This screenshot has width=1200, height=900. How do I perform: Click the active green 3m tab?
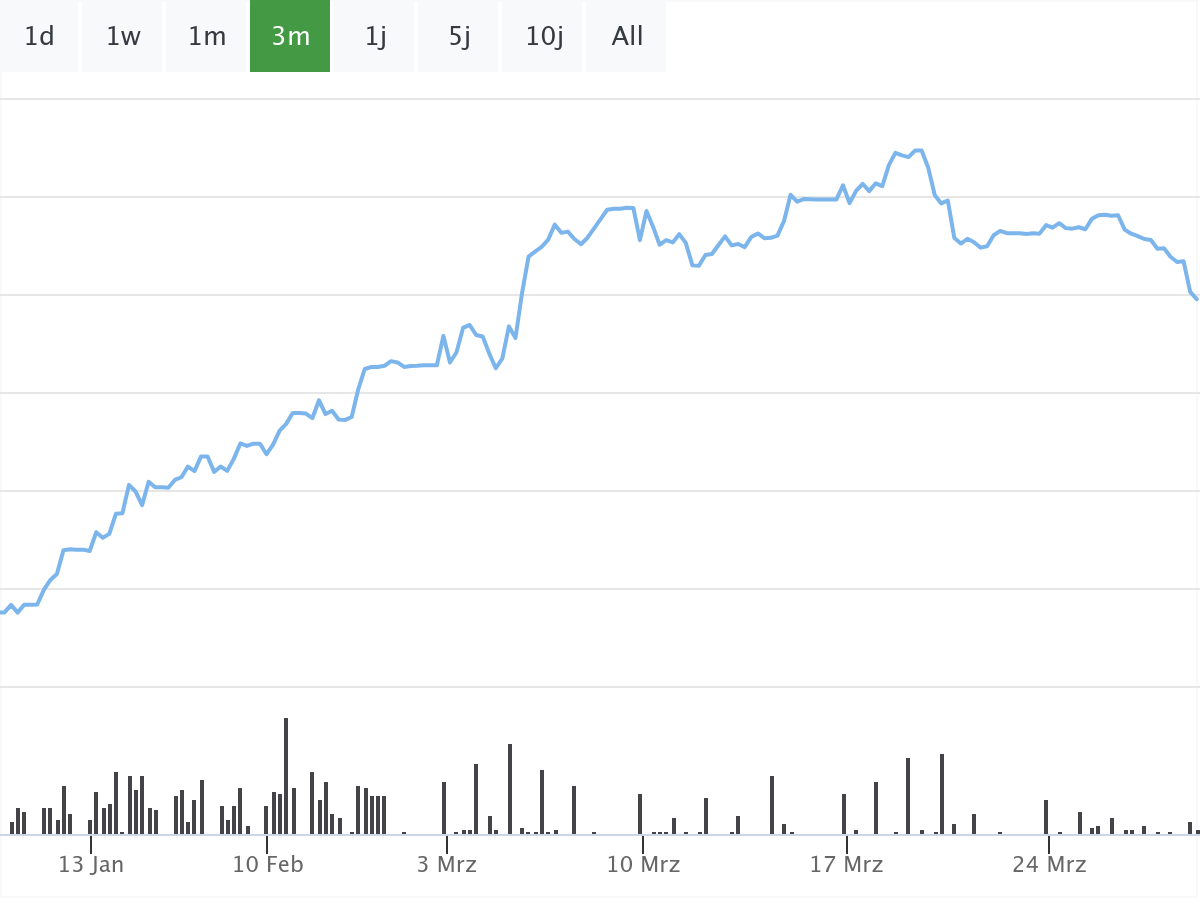pos(290,37)
